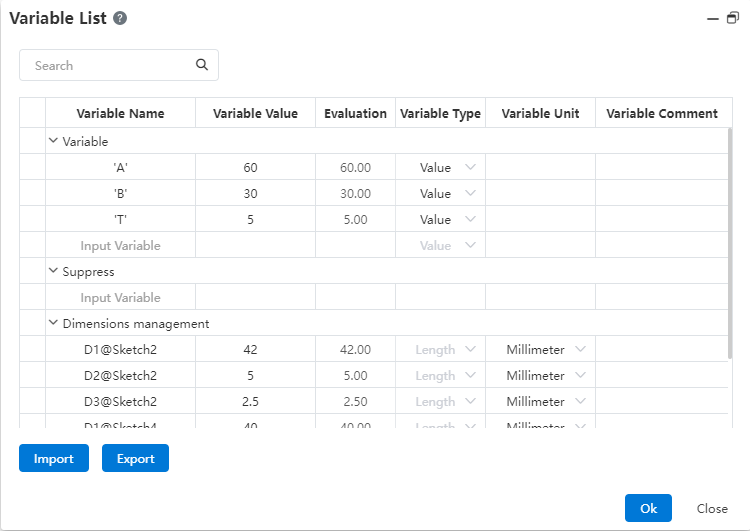This screenshot has height=531, width=750.
Task: Click the Variable Value column header
Action: [x=255, y=113]
